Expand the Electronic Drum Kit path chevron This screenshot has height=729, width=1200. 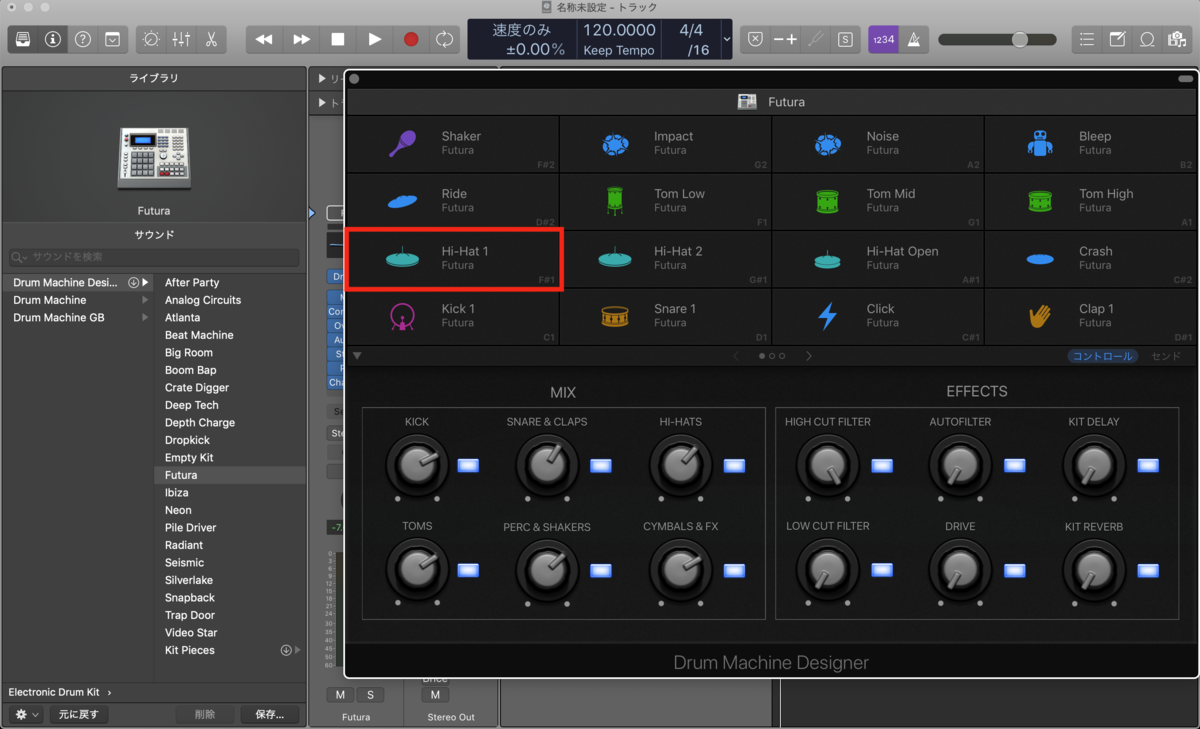point(109,692)
